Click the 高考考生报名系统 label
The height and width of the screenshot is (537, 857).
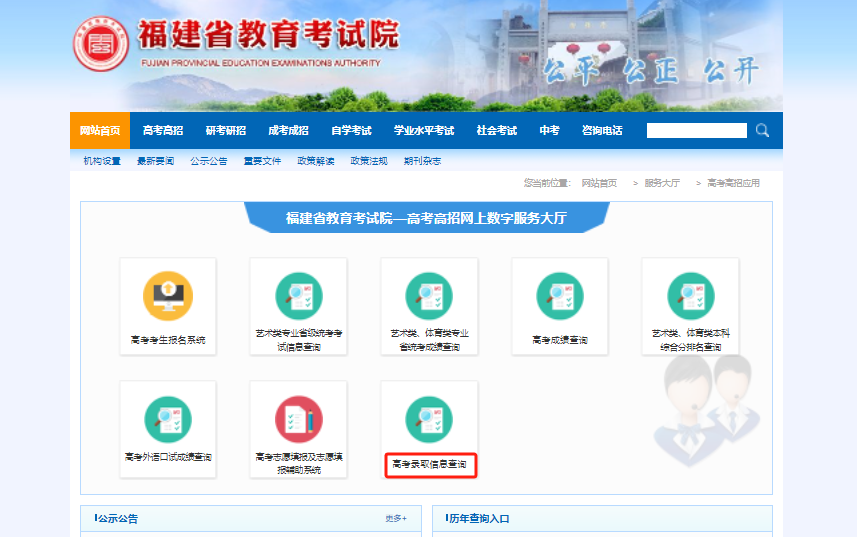168,340
